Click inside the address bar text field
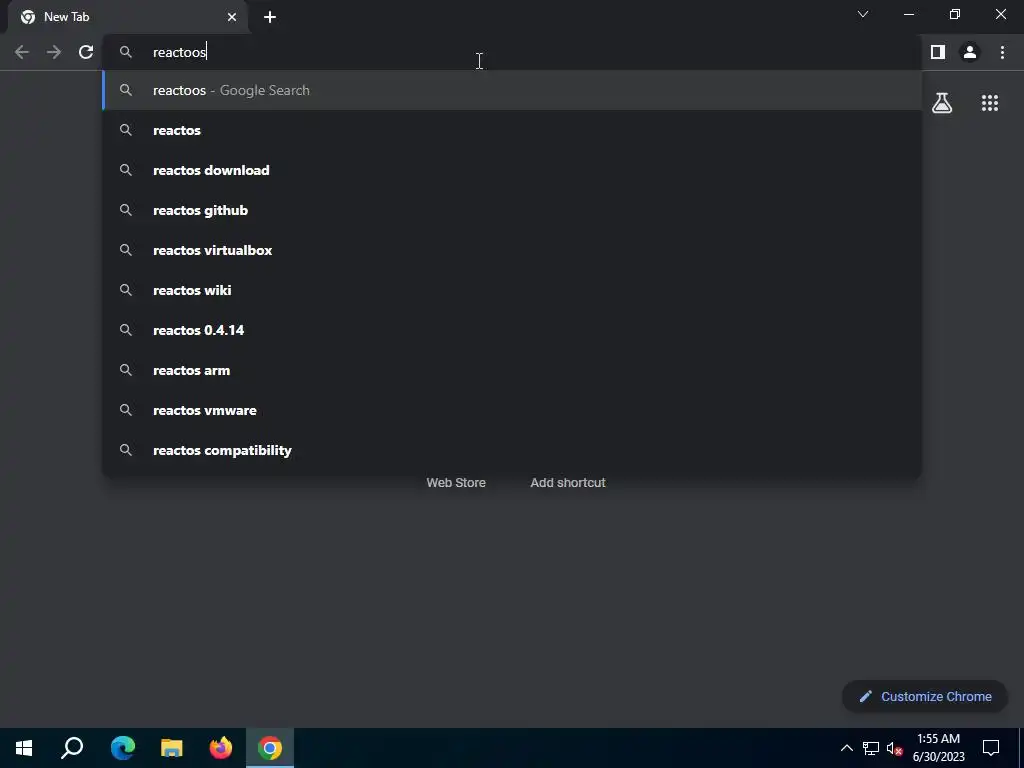Image resolution: width=1024 pixels, height=768 pixels. [512, 52]
